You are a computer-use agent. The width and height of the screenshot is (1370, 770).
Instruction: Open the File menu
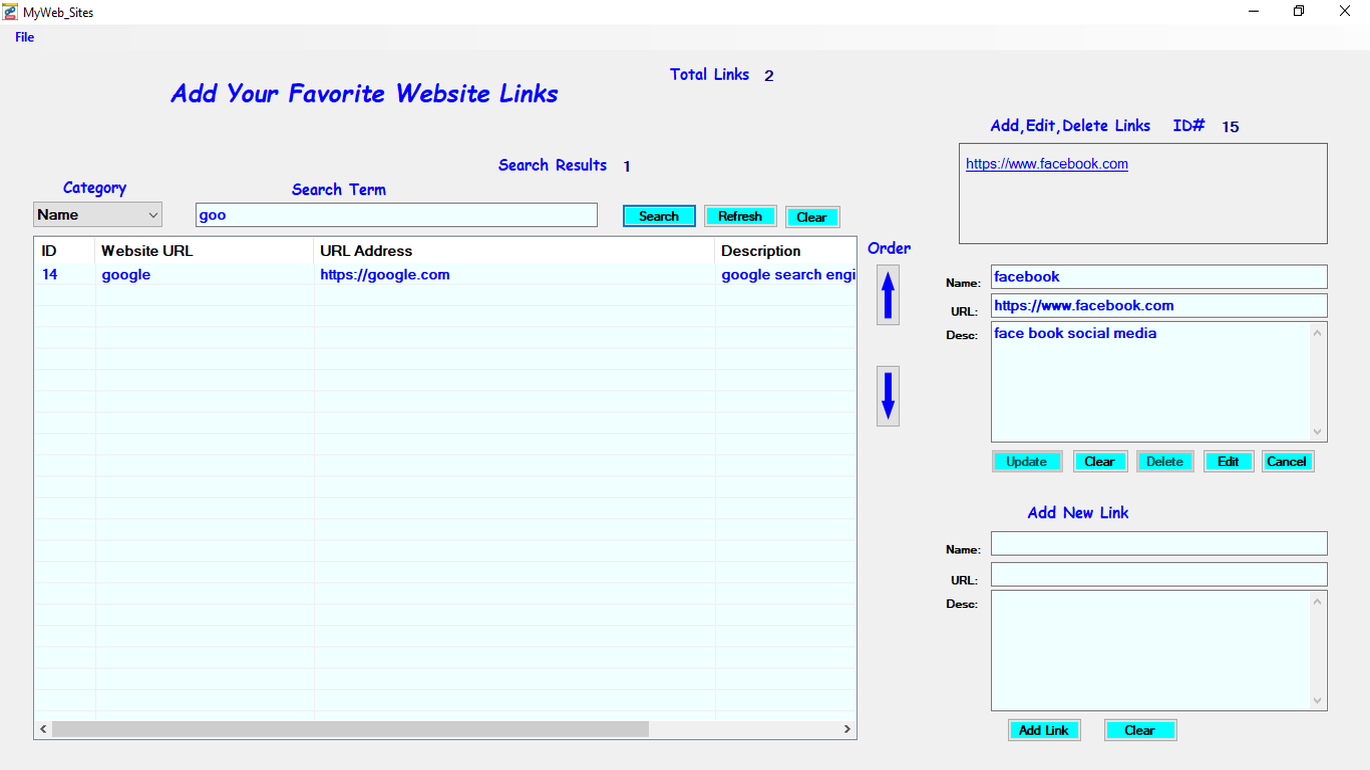click(x=24, y=37)
